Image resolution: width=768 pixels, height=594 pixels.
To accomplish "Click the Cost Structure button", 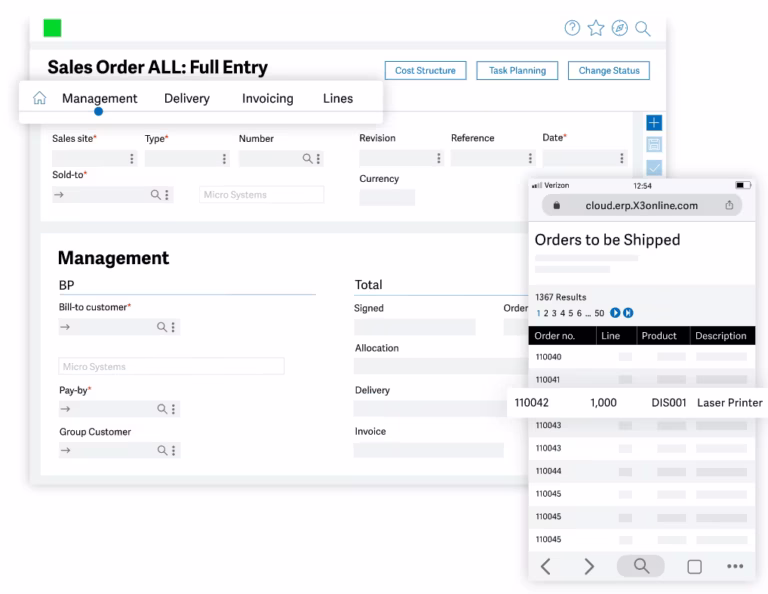I will [x=425, y=71].
